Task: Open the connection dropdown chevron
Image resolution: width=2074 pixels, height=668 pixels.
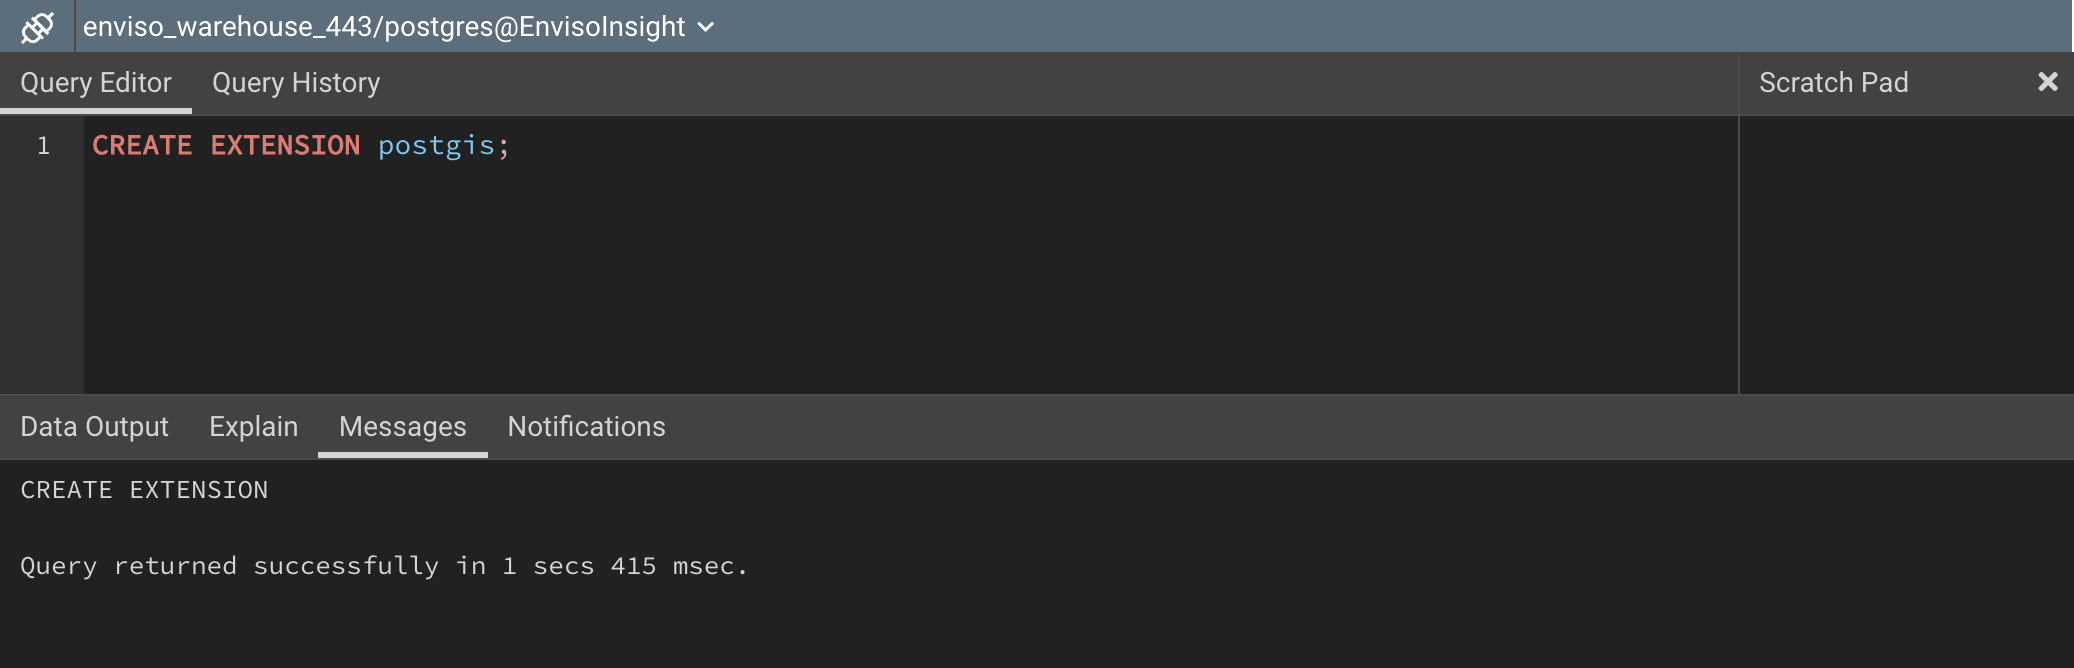Action: 706,27
